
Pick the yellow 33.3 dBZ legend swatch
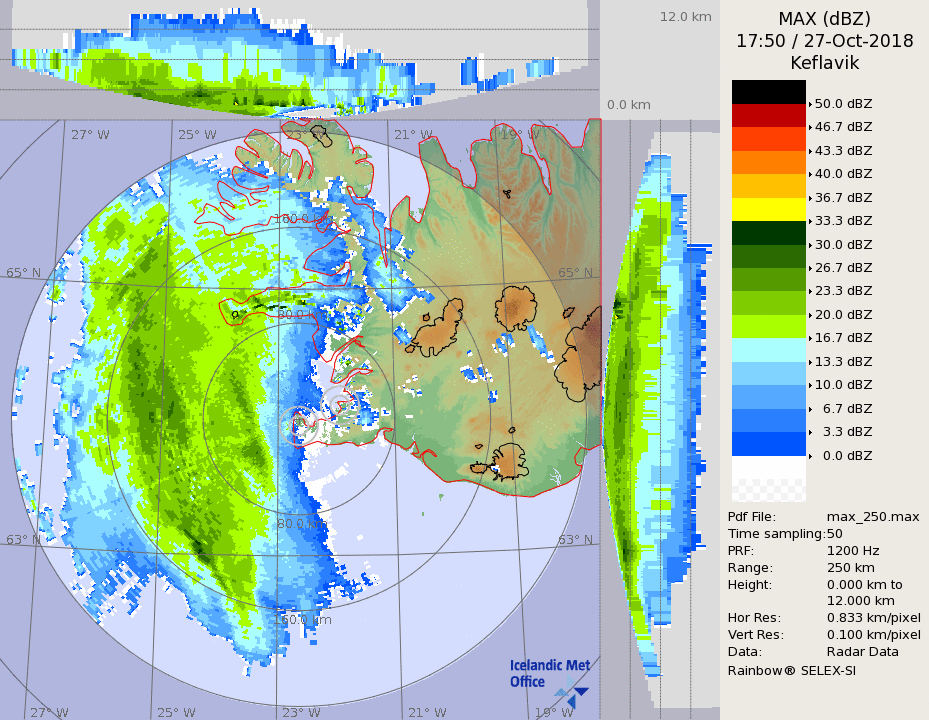click(768, 209)
